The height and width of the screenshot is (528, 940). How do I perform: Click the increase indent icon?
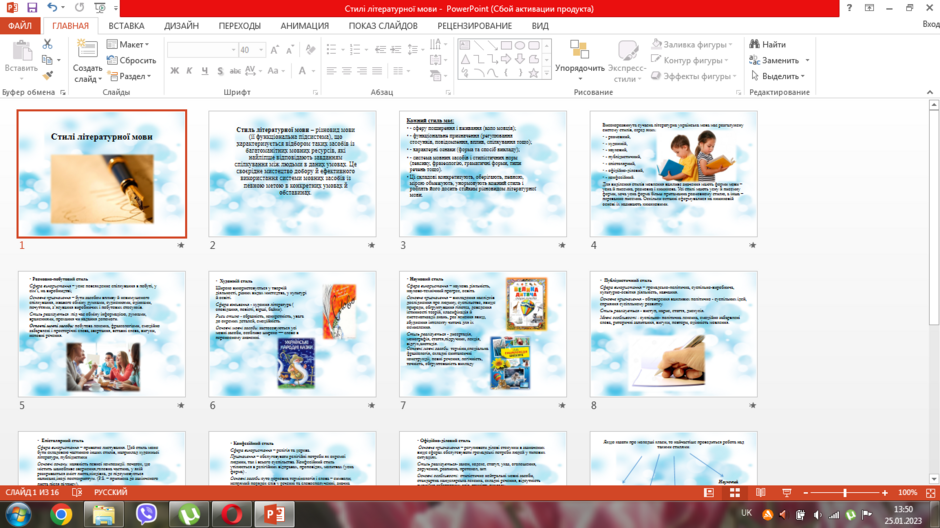396,50
